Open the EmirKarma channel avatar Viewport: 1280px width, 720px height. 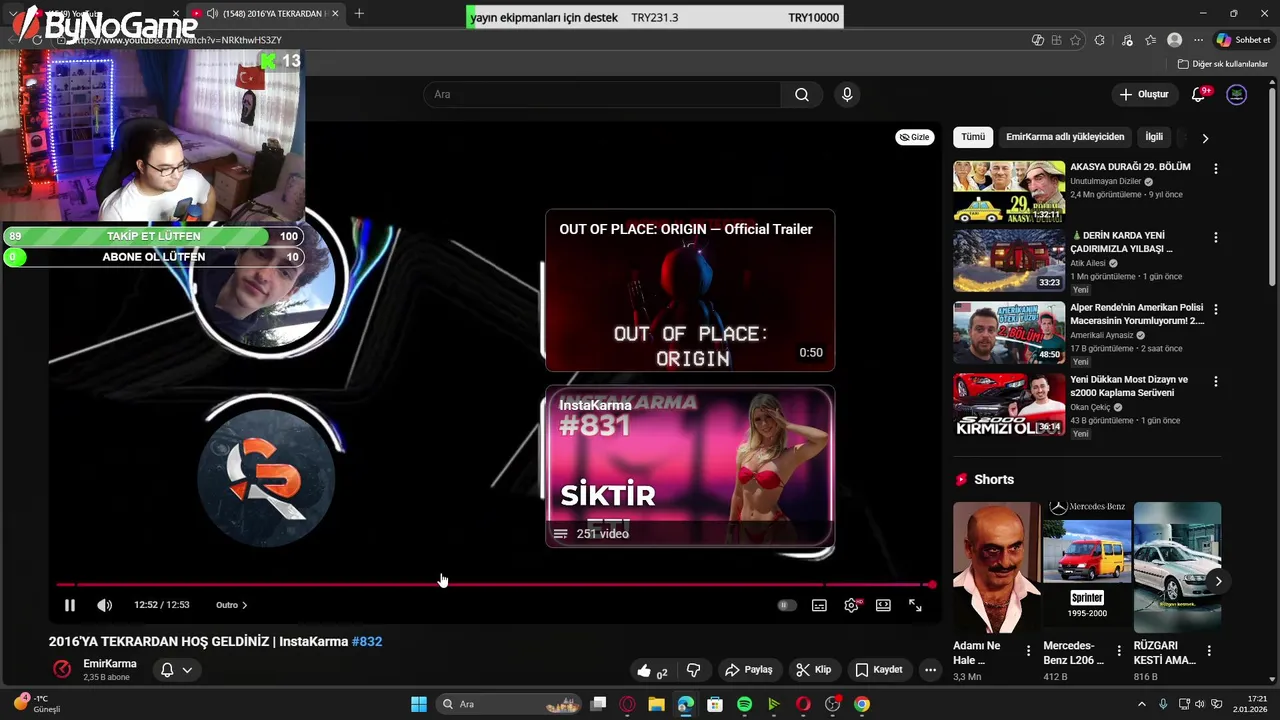(x=62, y=670)
